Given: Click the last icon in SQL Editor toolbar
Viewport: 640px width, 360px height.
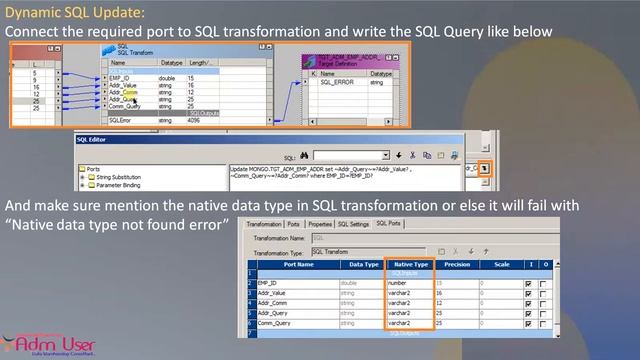Looking at the screenshot, I should 455,156.
